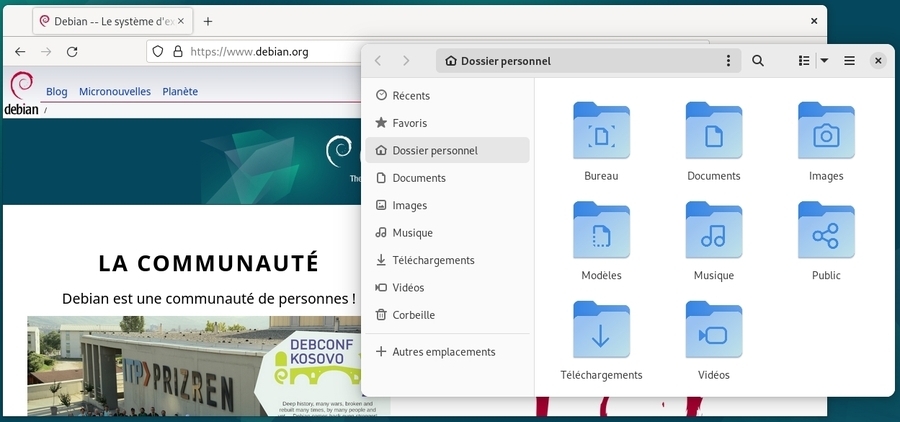900x422 pixels.
Task: Click the DebConf Kosovo Prizren photo
Action: [208, 366]
